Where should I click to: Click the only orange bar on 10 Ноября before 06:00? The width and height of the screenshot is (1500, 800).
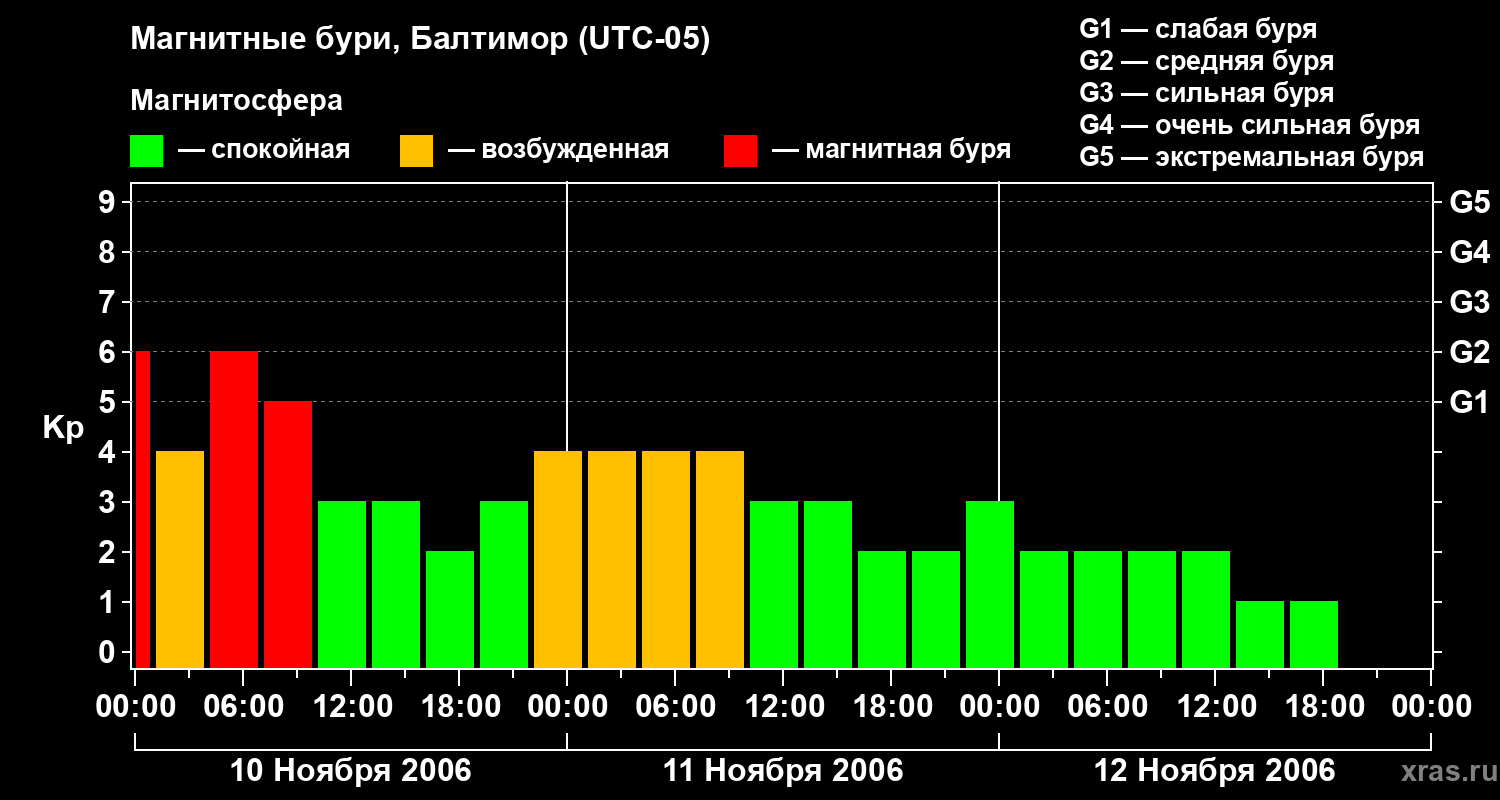180,558
